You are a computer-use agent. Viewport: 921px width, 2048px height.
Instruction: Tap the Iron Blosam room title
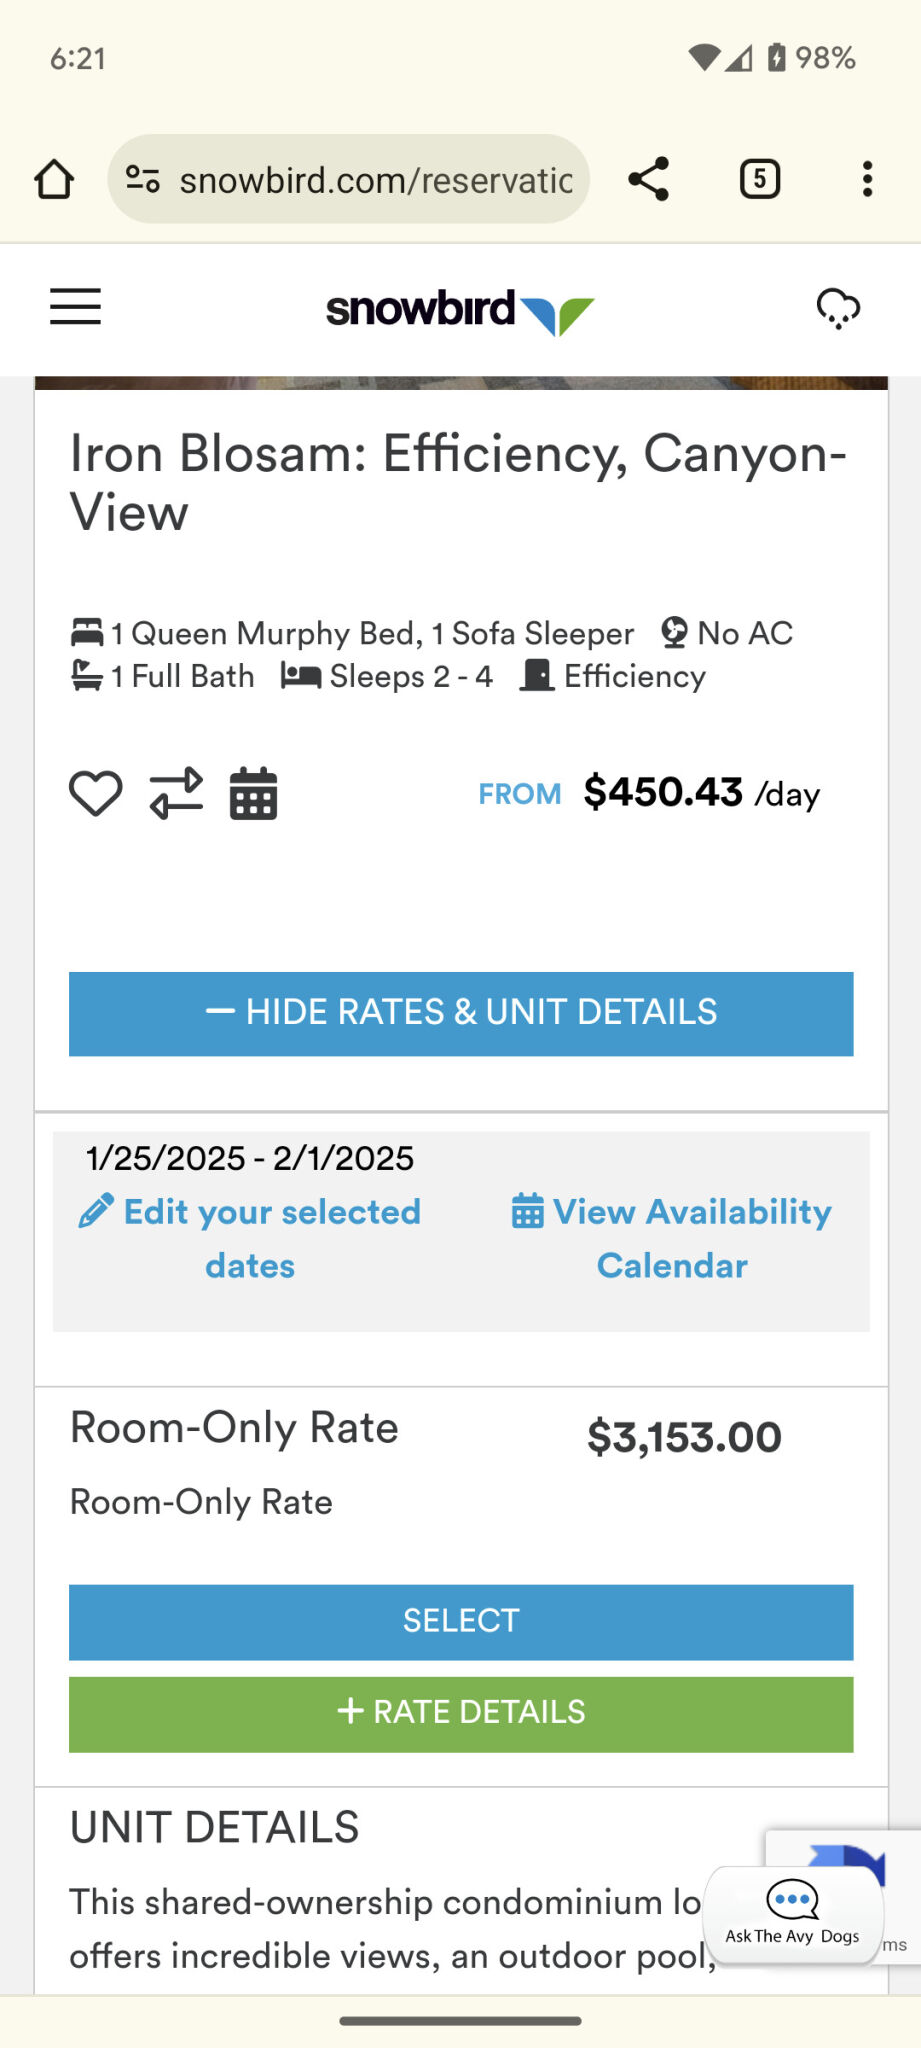(x=458, y=482)
